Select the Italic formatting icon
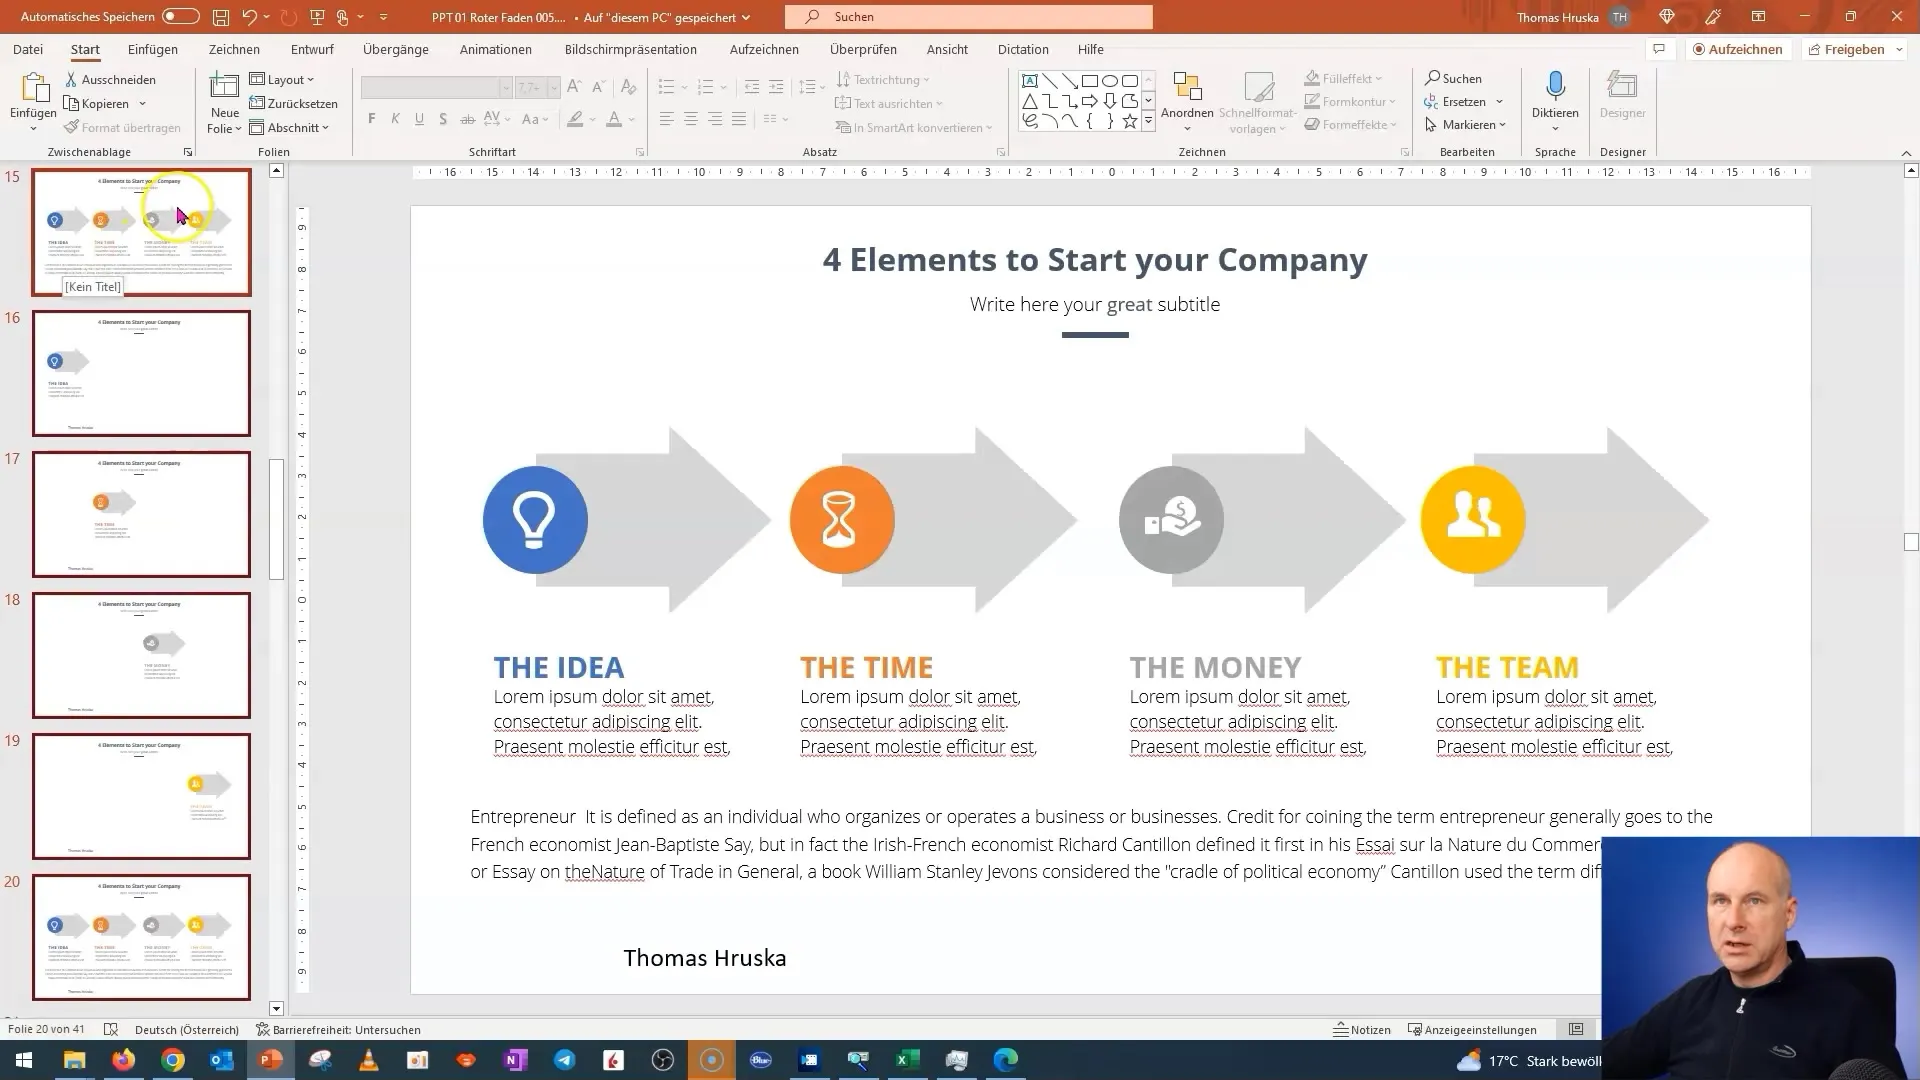The width and height of the screenshot is (1920, 1080). coord(396,119)
